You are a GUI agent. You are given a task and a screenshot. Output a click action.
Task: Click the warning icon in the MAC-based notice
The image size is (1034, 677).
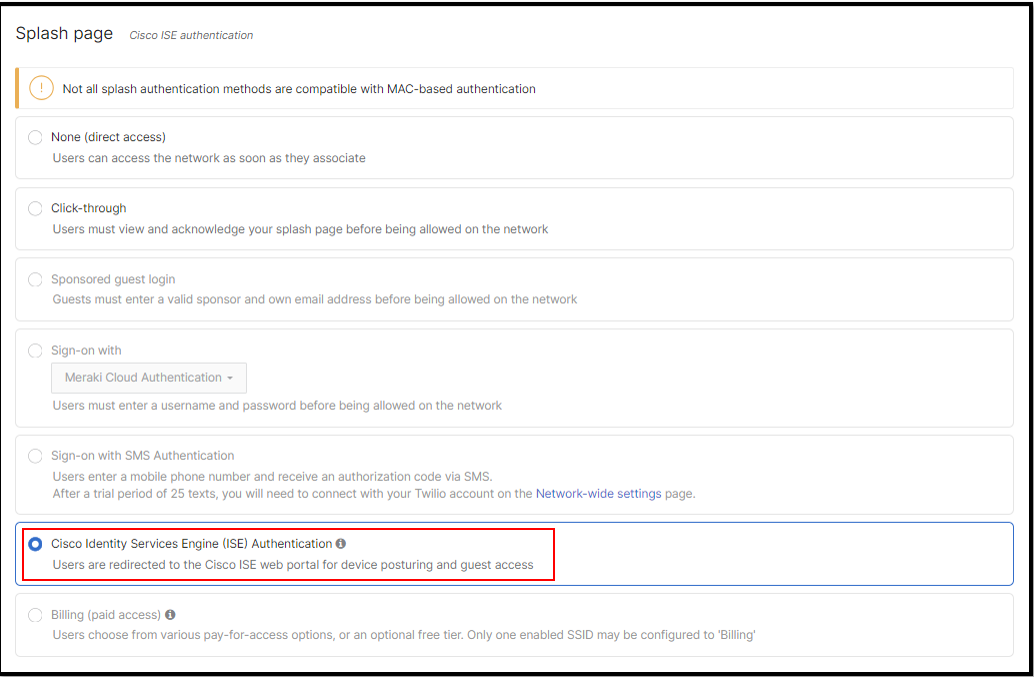point(42,88)
